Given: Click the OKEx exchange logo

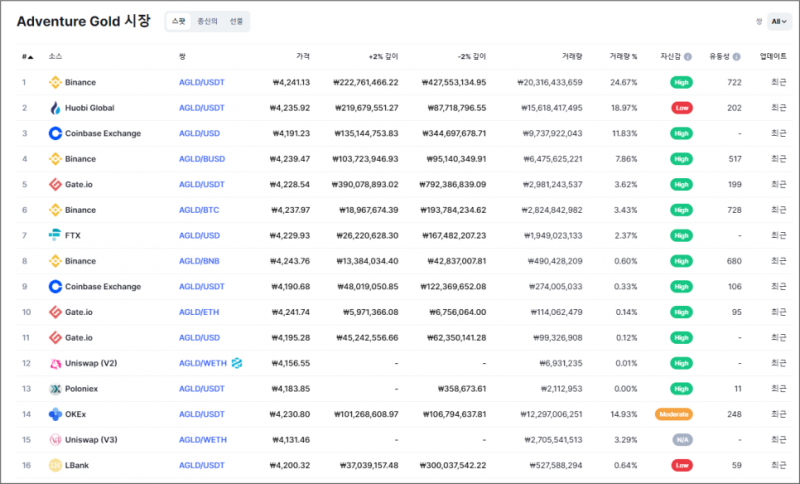Looking at the screenshot, I should point(55,413).
